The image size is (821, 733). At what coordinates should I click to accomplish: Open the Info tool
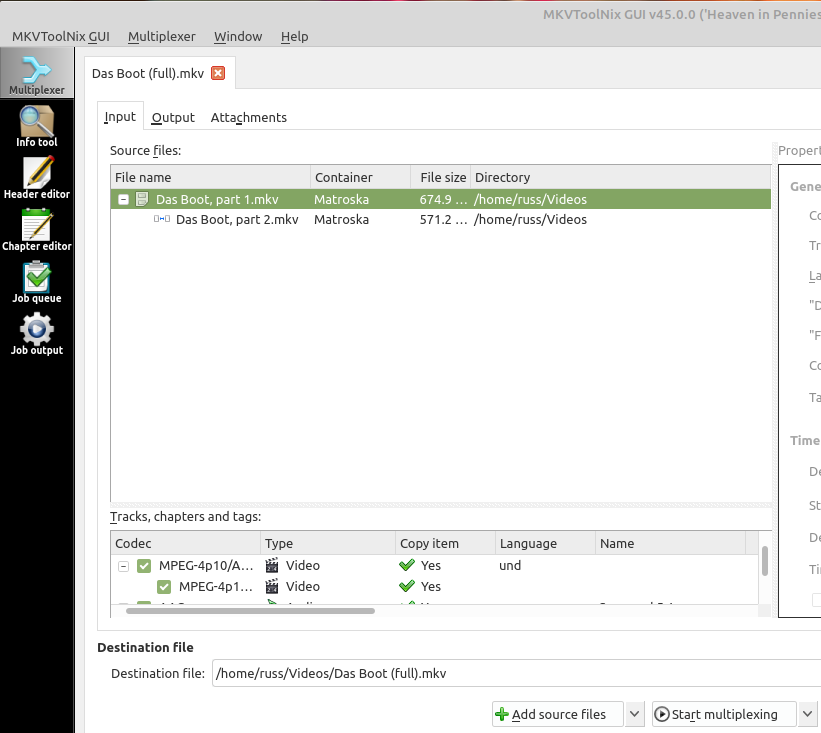point(37,127)
